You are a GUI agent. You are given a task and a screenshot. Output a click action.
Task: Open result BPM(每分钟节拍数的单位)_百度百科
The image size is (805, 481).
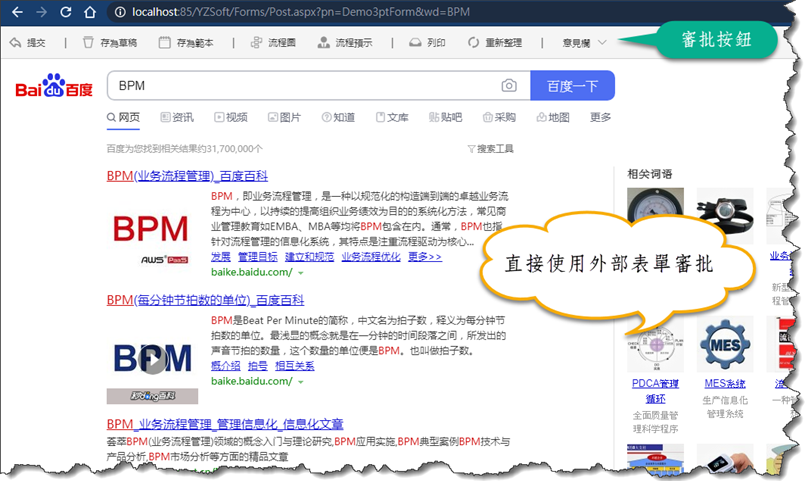click(x=205, y=300)
